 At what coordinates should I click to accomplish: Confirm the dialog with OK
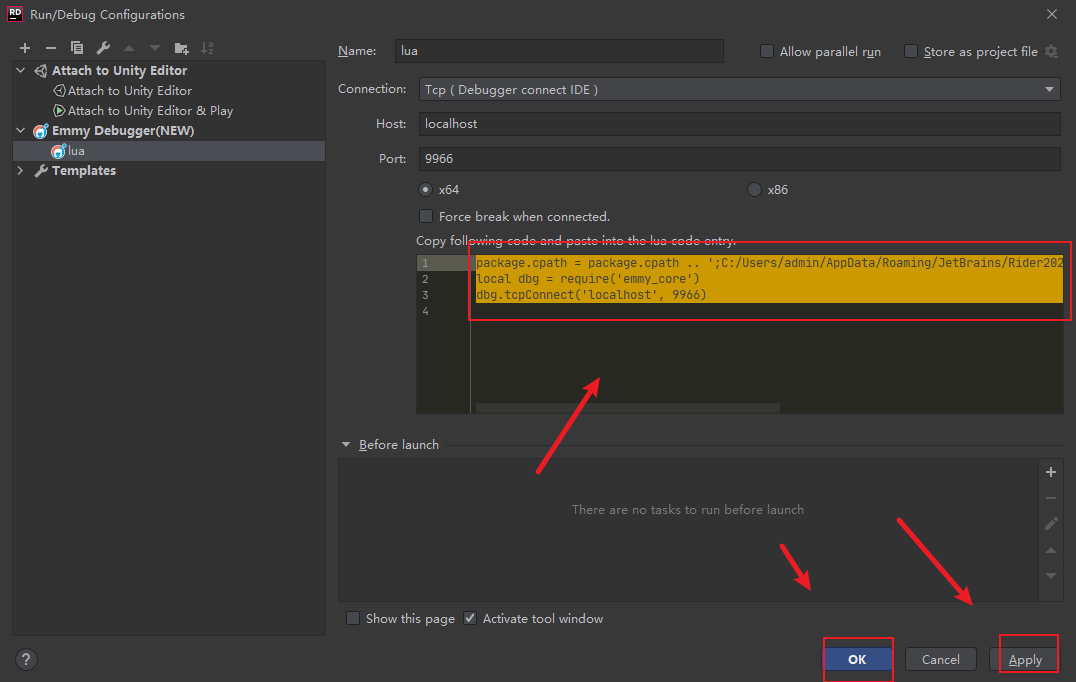pyautogui.click(x=857, y=659)
